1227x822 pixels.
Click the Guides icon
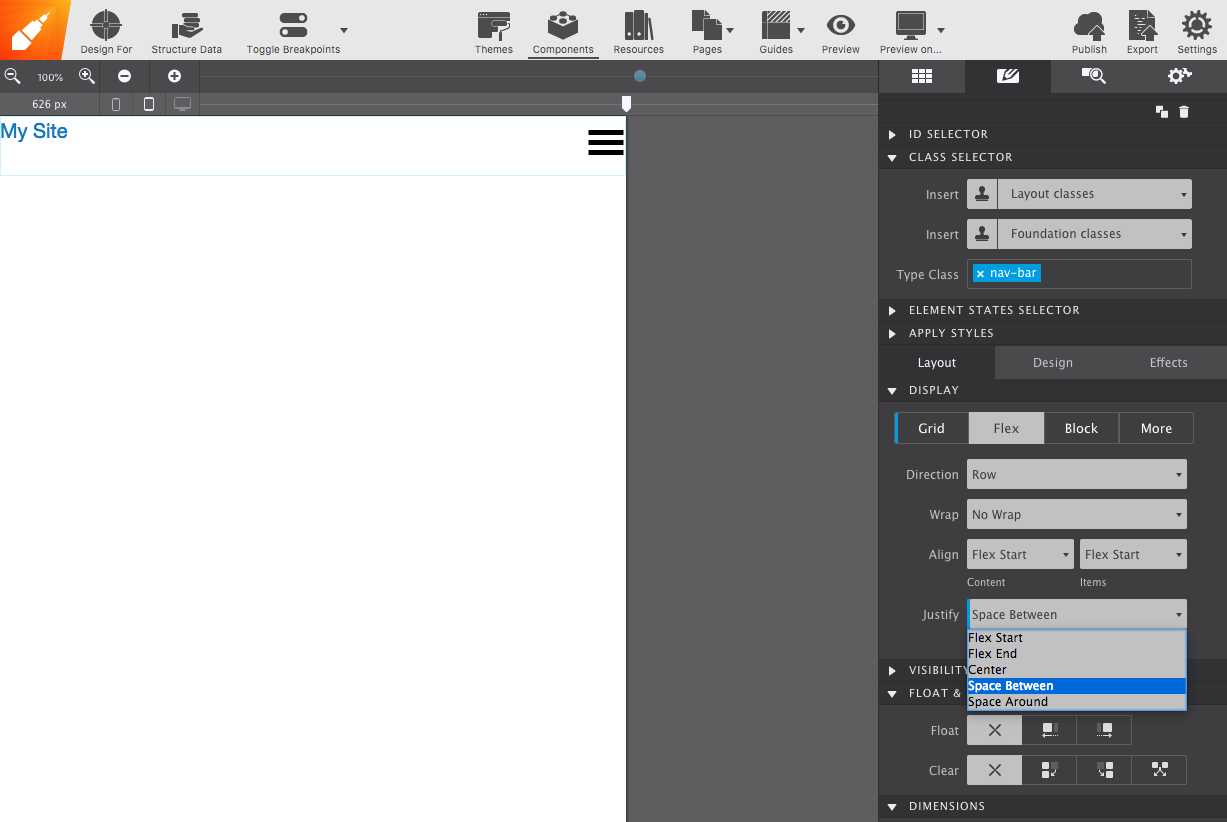pos(776,25)
